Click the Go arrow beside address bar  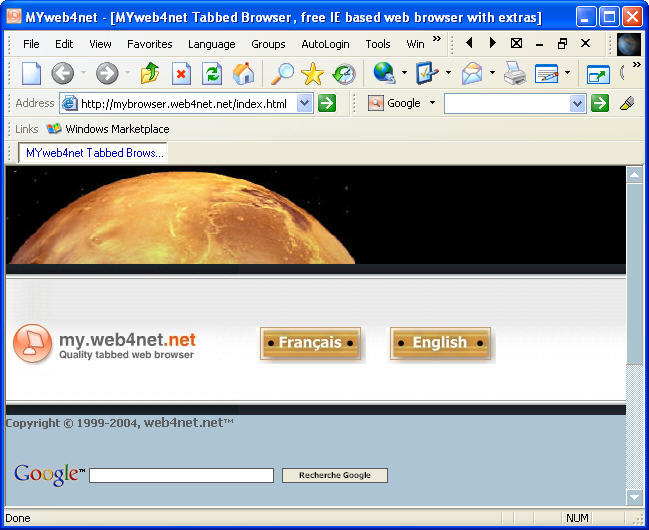point(327,103)
